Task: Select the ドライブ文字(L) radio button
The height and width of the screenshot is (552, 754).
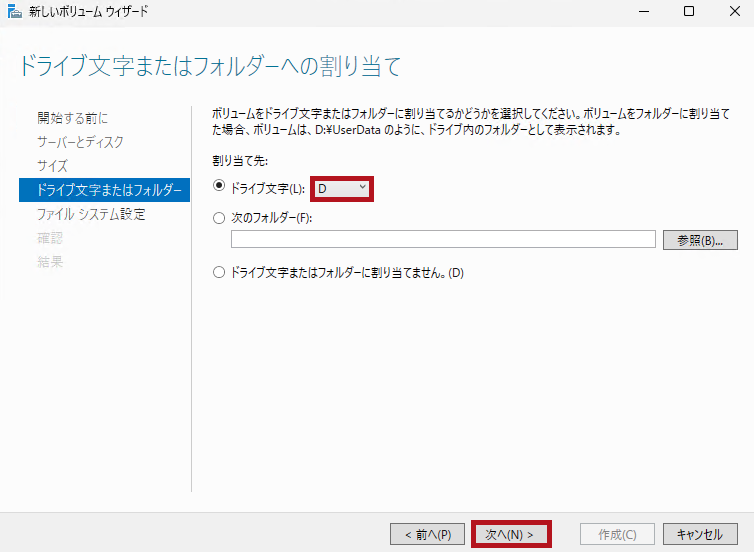Action: point(220,187)
